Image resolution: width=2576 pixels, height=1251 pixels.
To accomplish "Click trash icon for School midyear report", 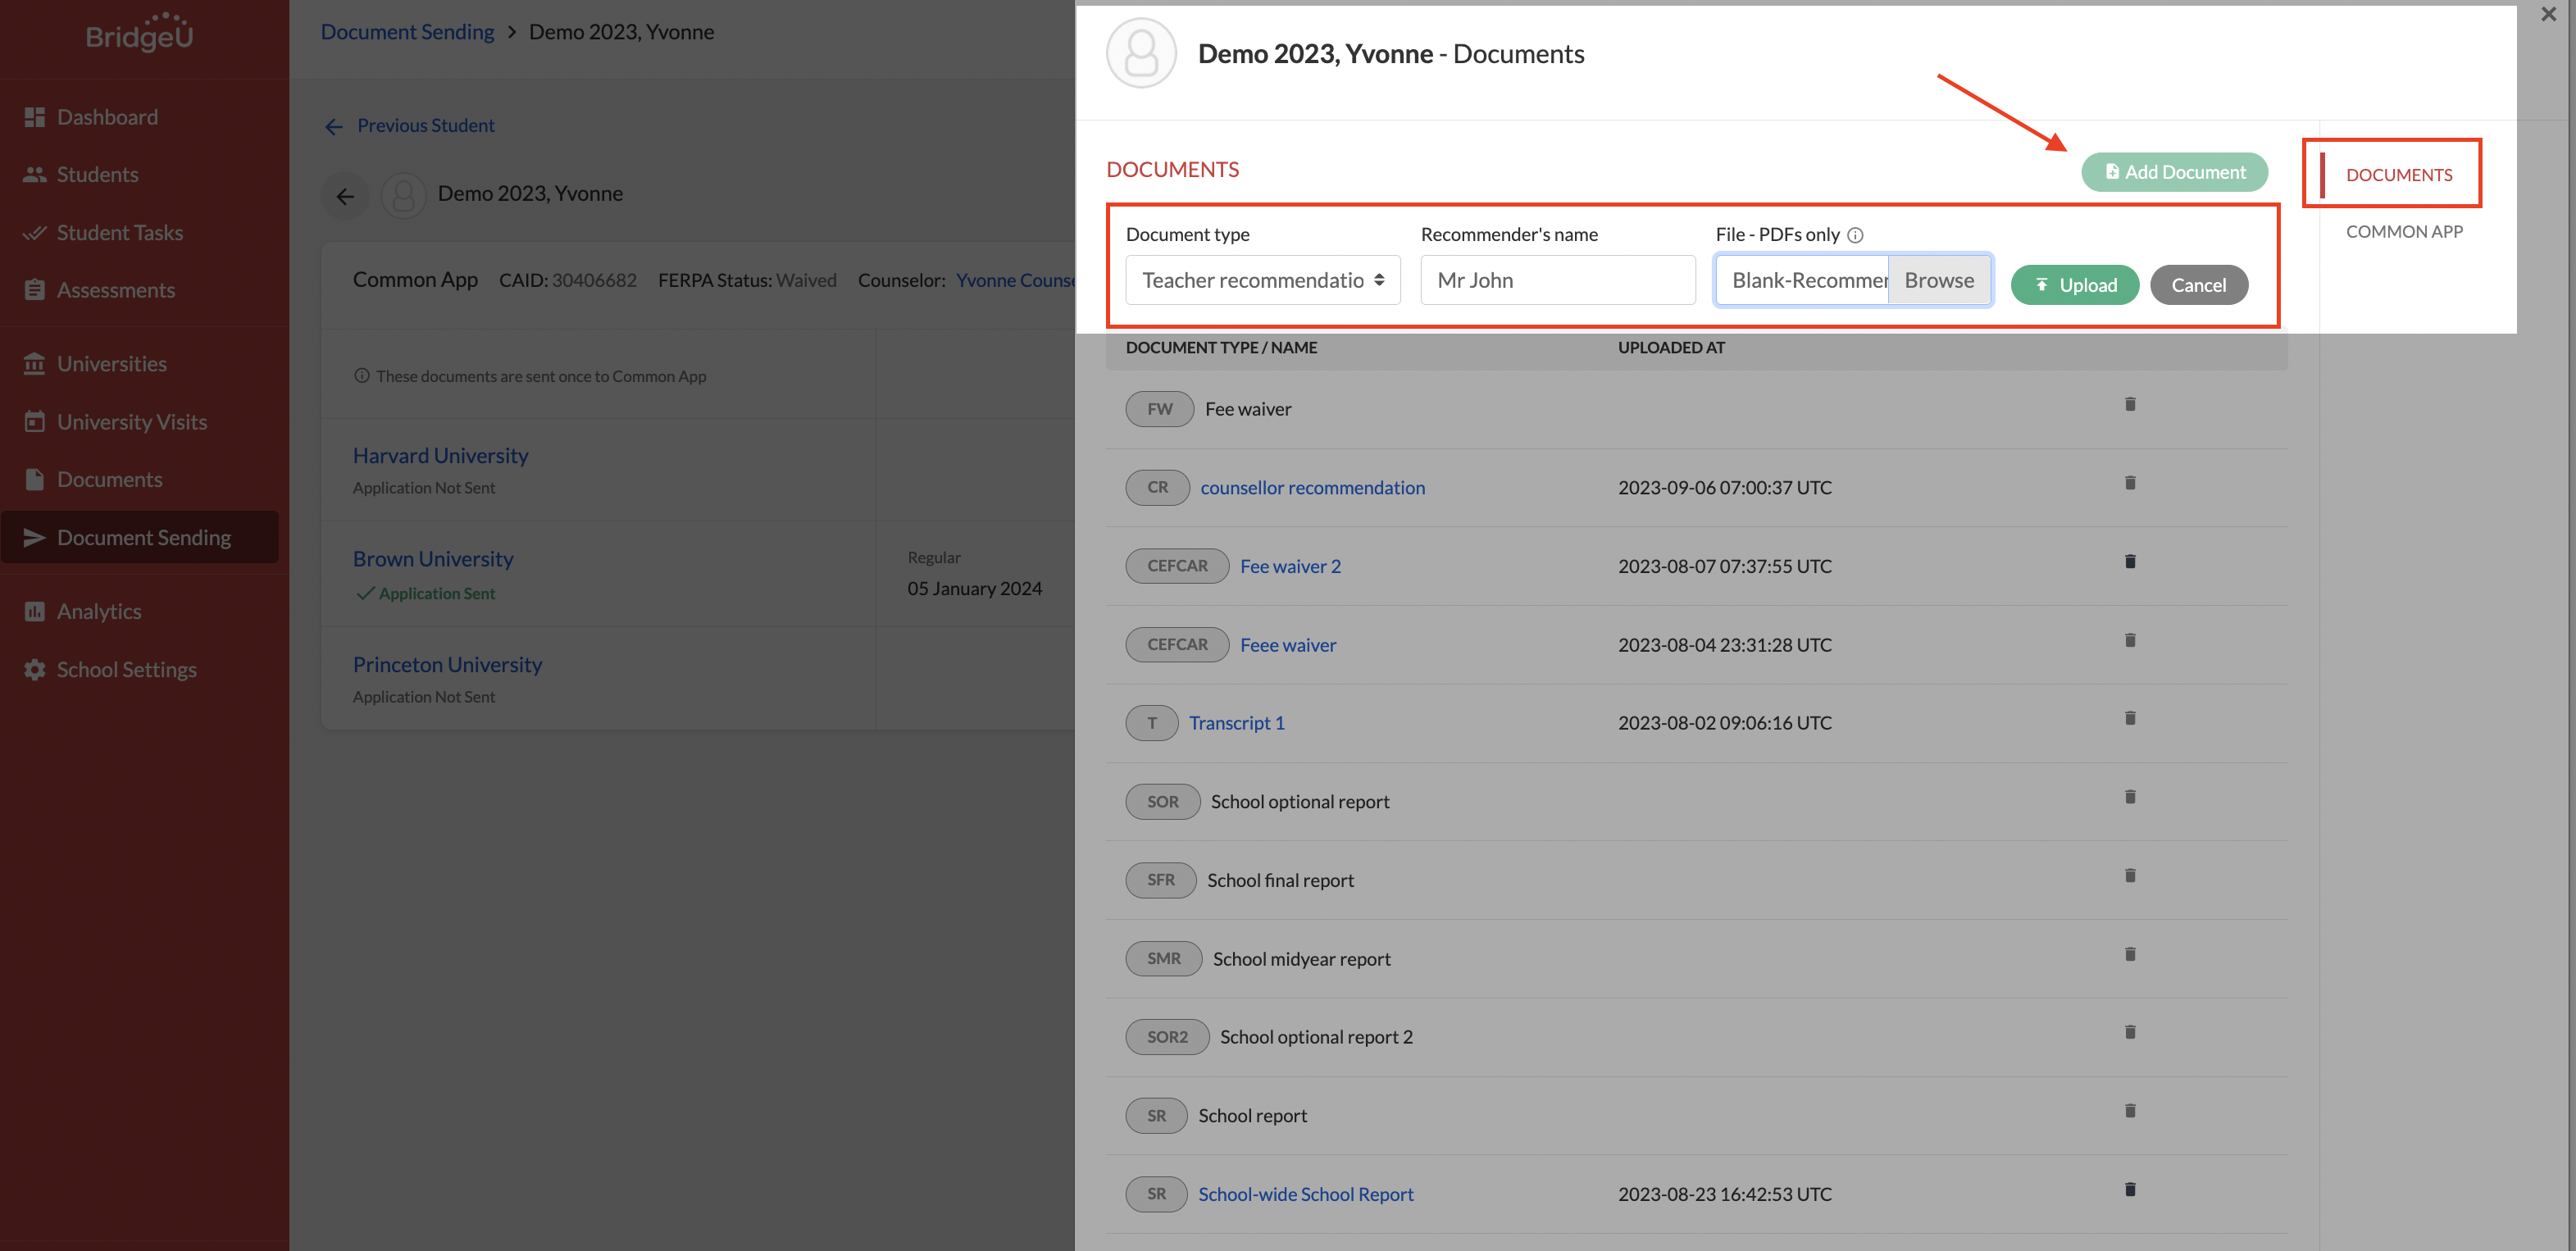I will click(x=2130, y=954).
